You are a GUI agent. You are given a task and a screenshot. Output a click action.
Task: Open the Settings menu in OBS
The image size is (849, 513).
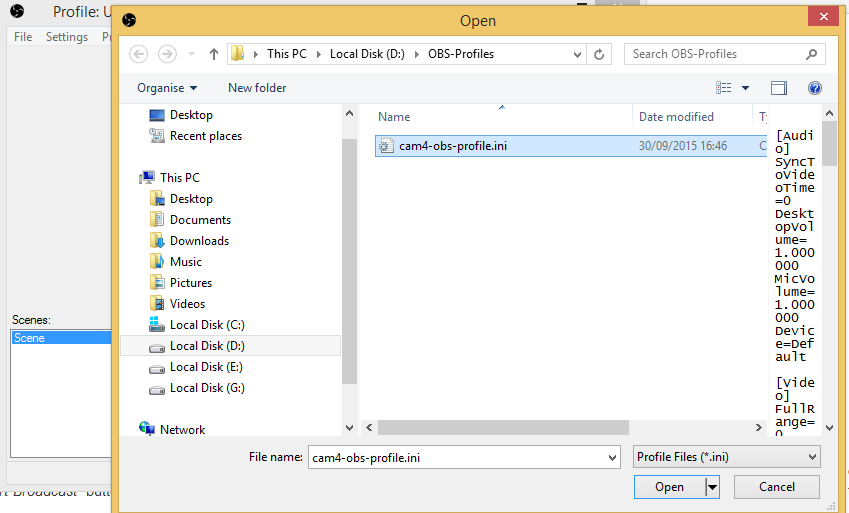coord(67,37)
